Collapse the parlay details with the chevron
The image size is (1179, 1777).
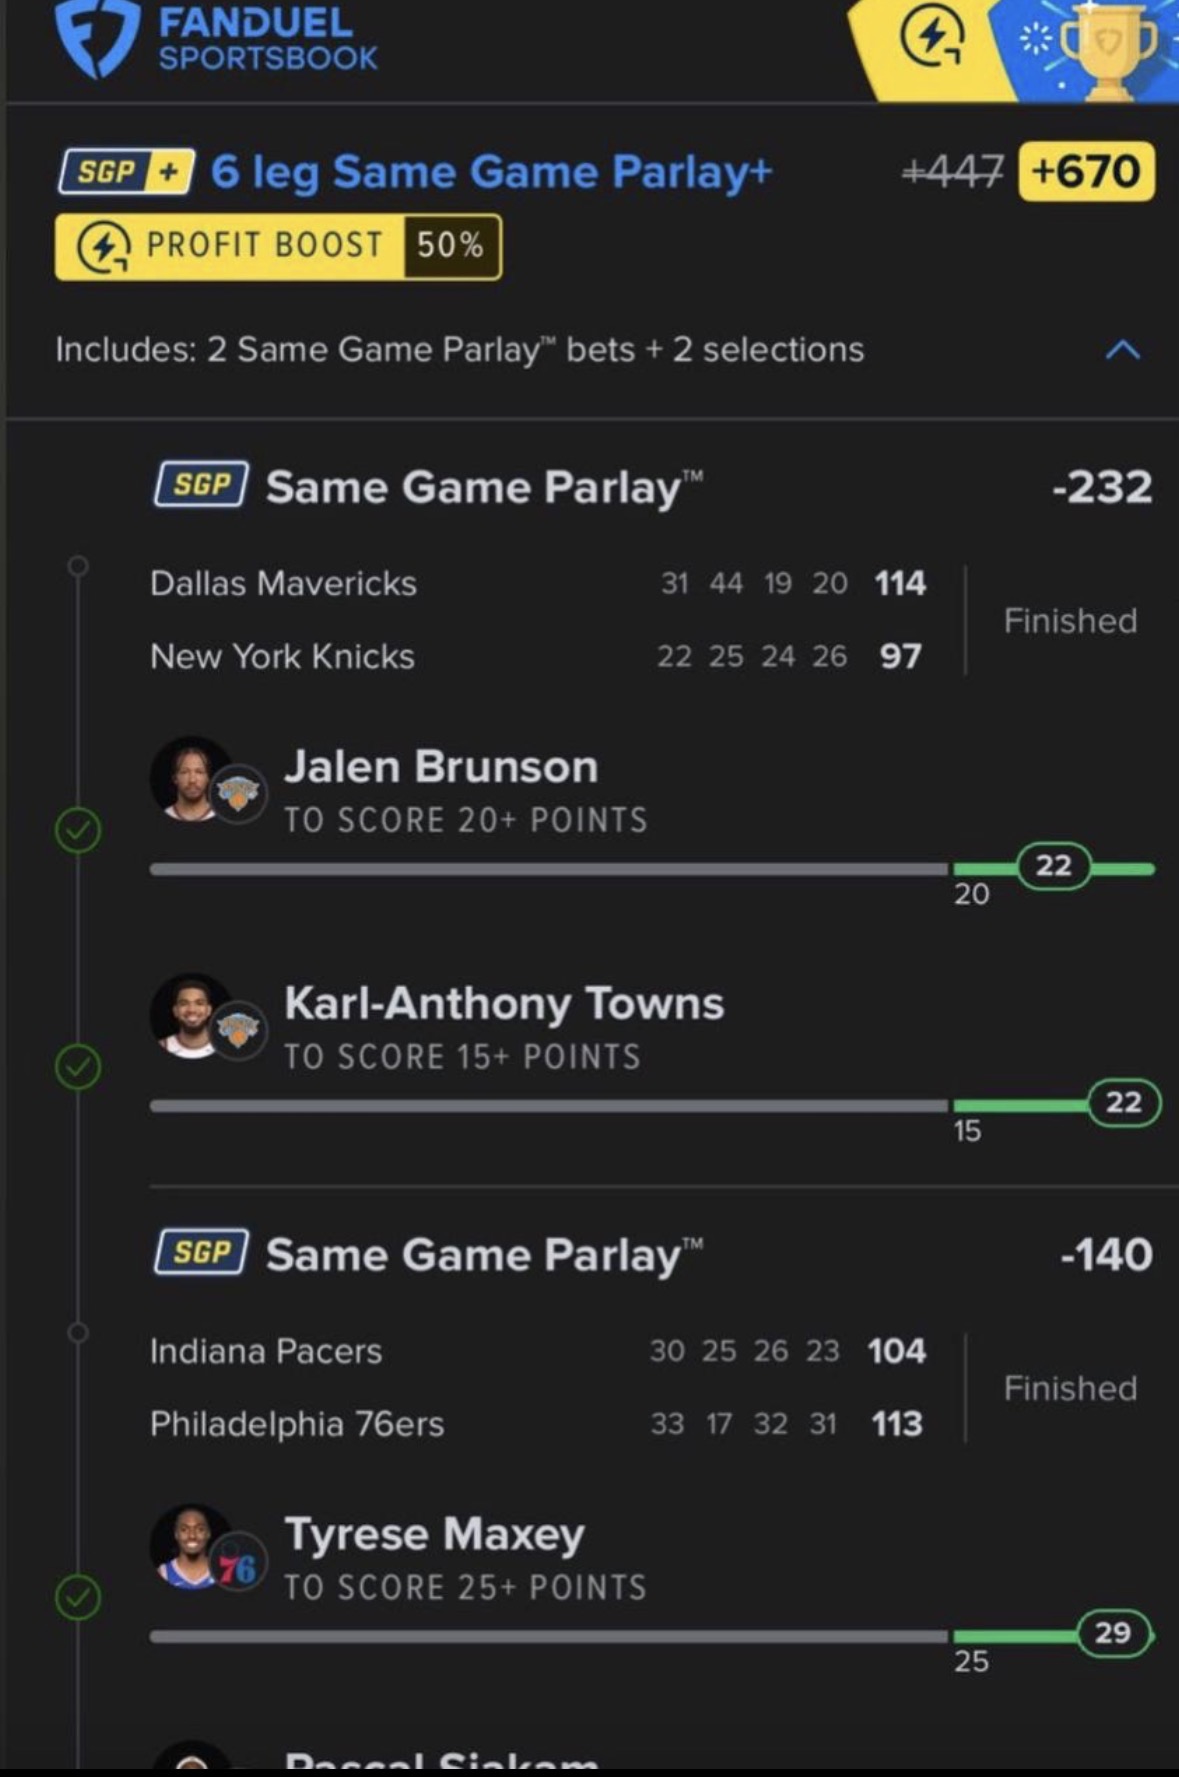click(x=1122, y=349)
